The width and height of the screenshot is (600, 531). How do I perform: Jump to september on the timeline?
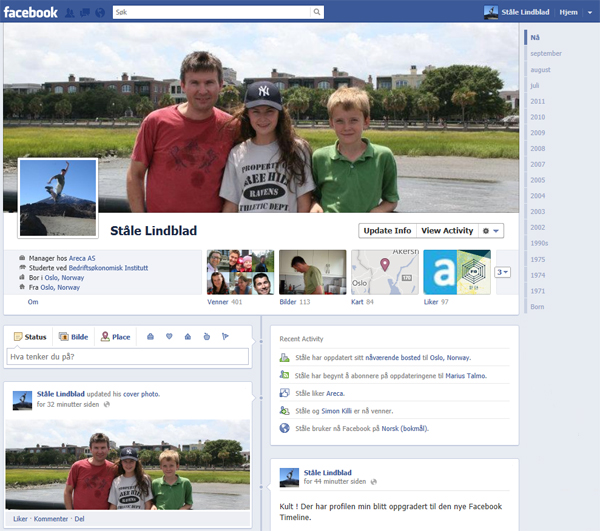(x=546, y=54)
